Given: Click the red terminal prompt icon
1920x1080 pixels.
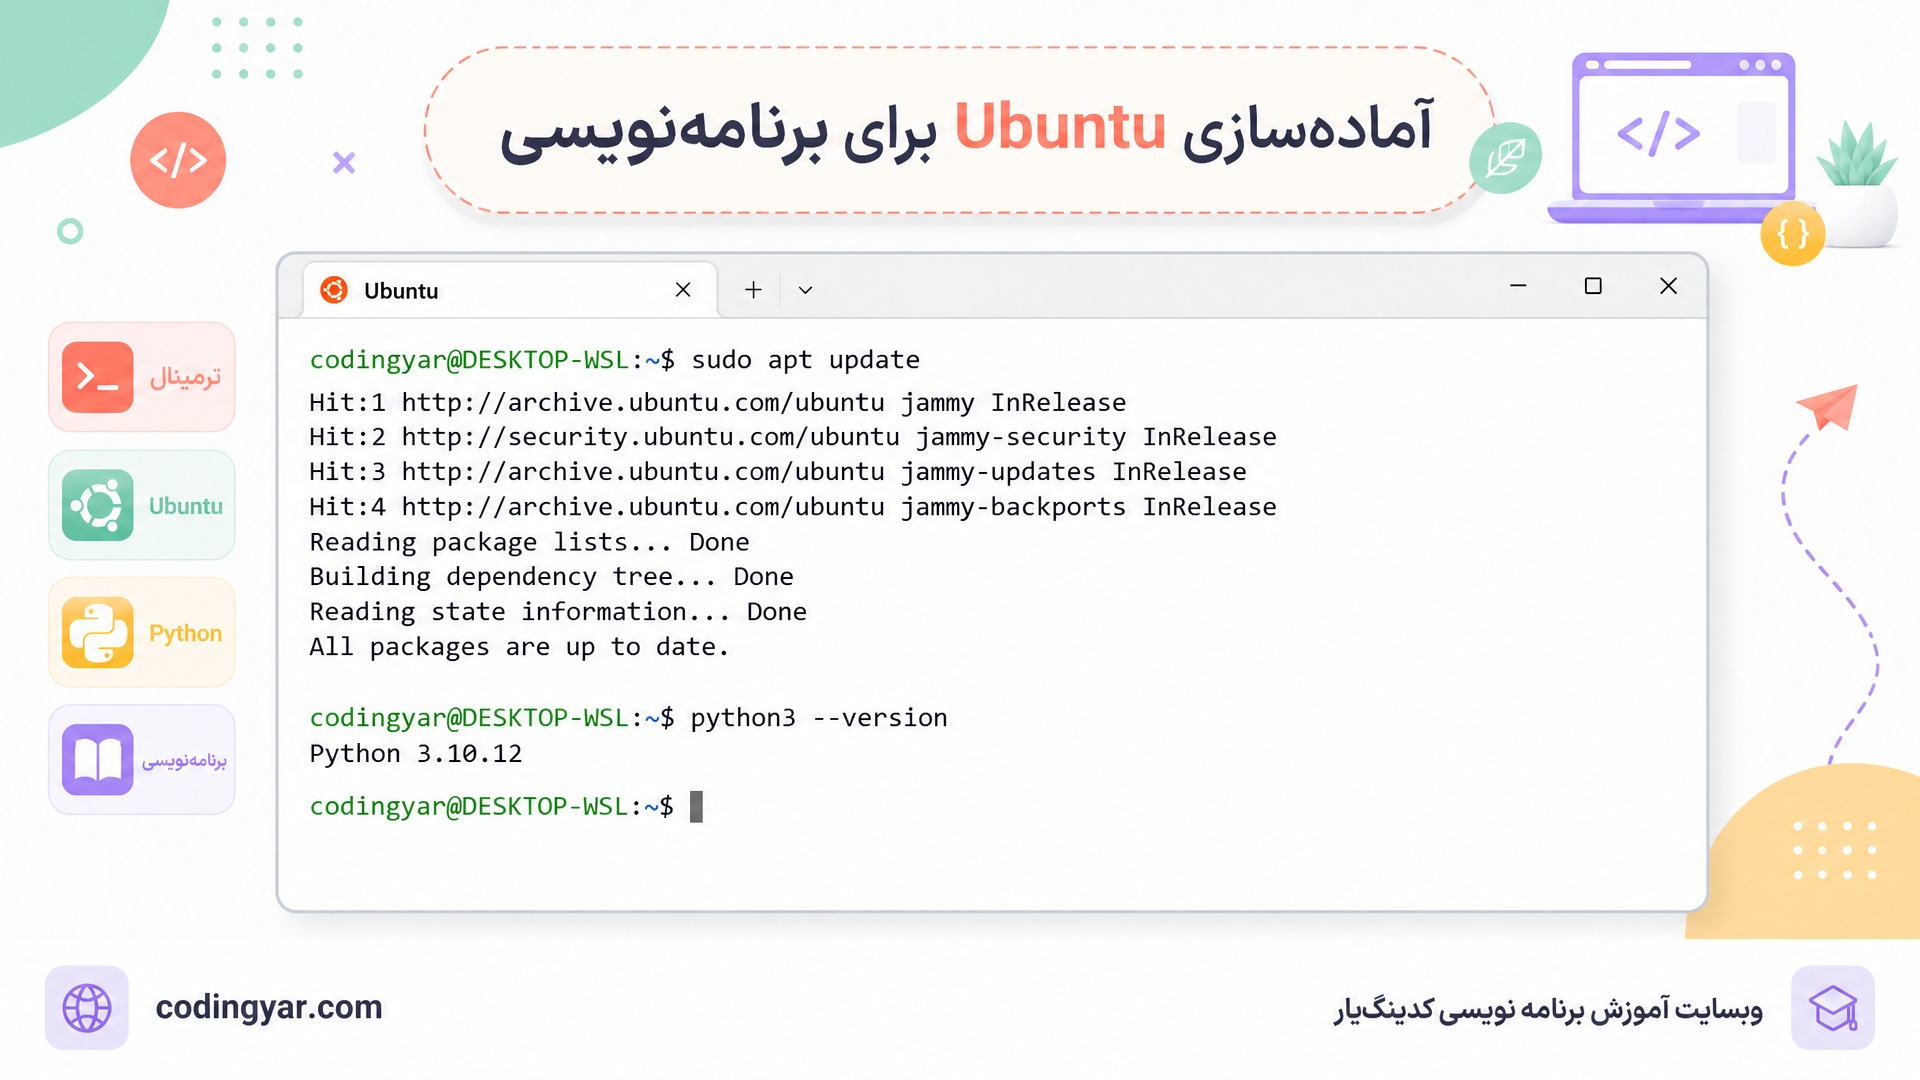Looking at the screenshot, I should (x=97, y=377).
